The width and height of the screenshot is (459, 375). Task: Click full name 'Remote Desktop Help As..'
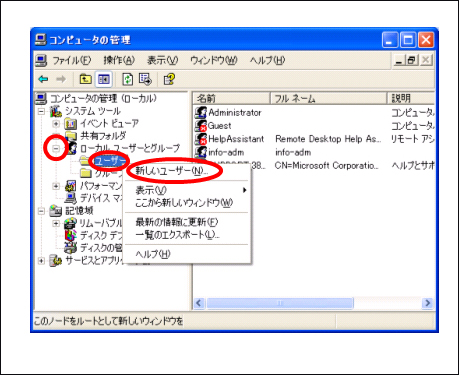(328, 139)
